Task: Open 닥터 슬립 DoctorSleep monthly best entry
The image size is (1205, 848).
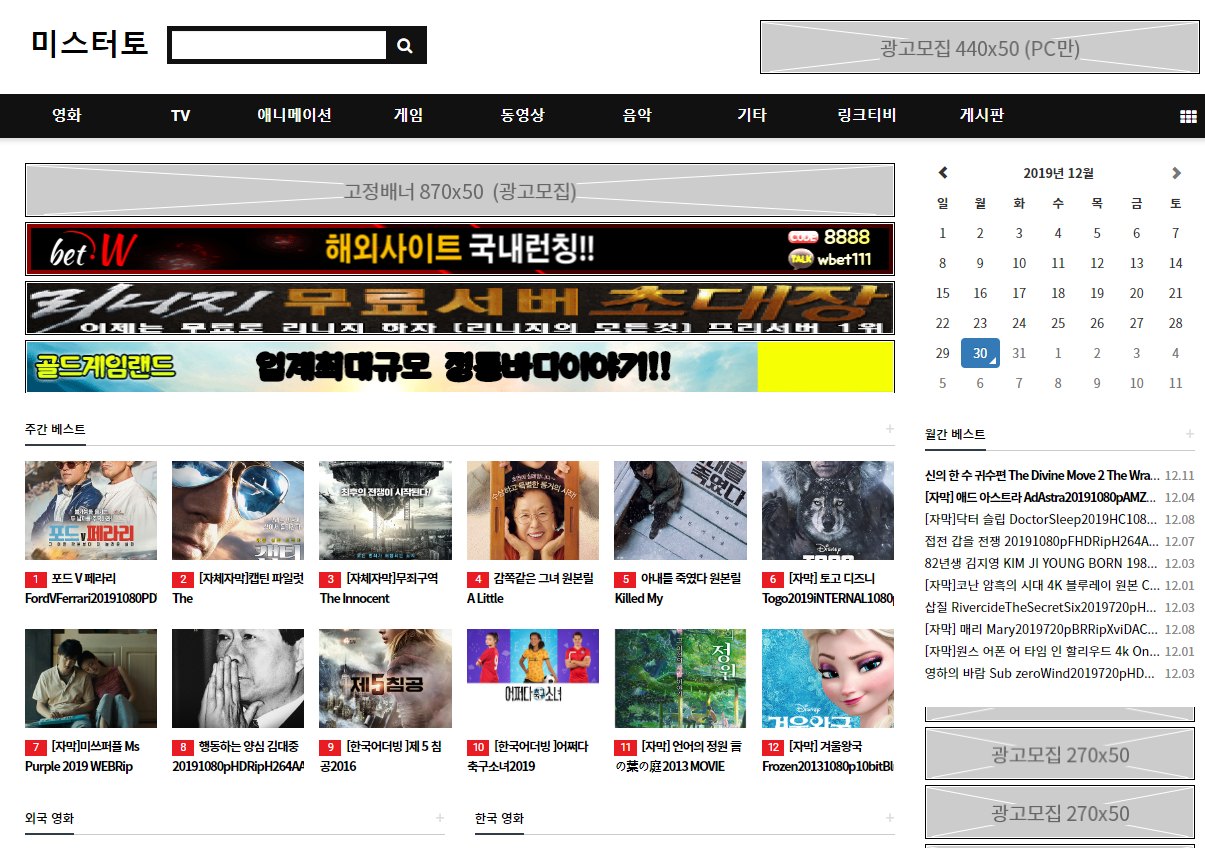Action: [x=1042, y=519]
